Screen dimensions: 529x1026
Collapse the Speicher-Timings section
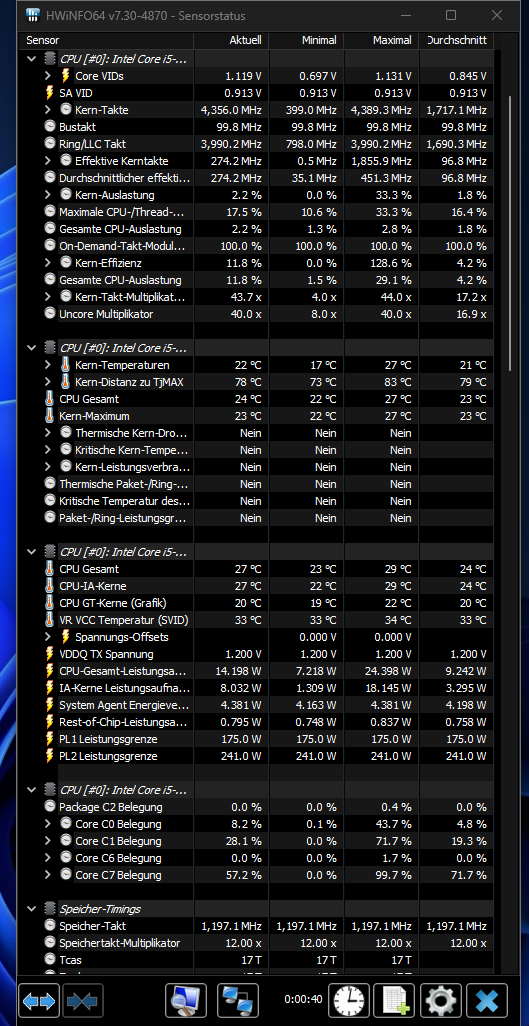(x=31, y=909)
